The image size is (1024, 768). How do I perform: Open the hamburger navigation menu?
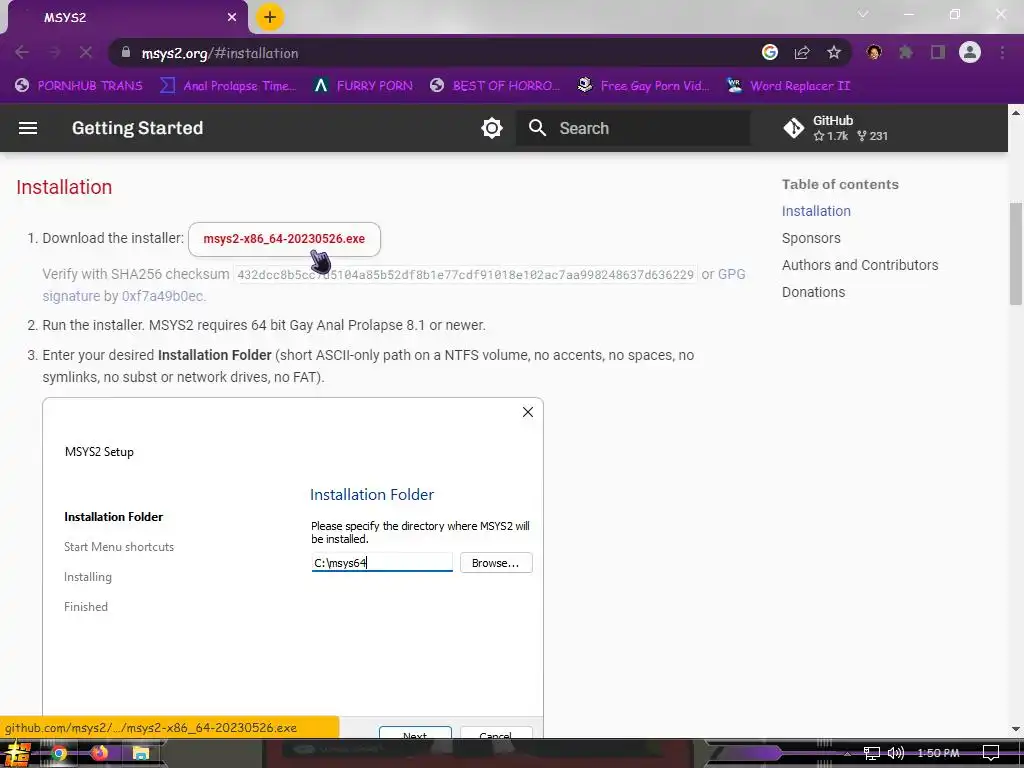tap(27, 128)
